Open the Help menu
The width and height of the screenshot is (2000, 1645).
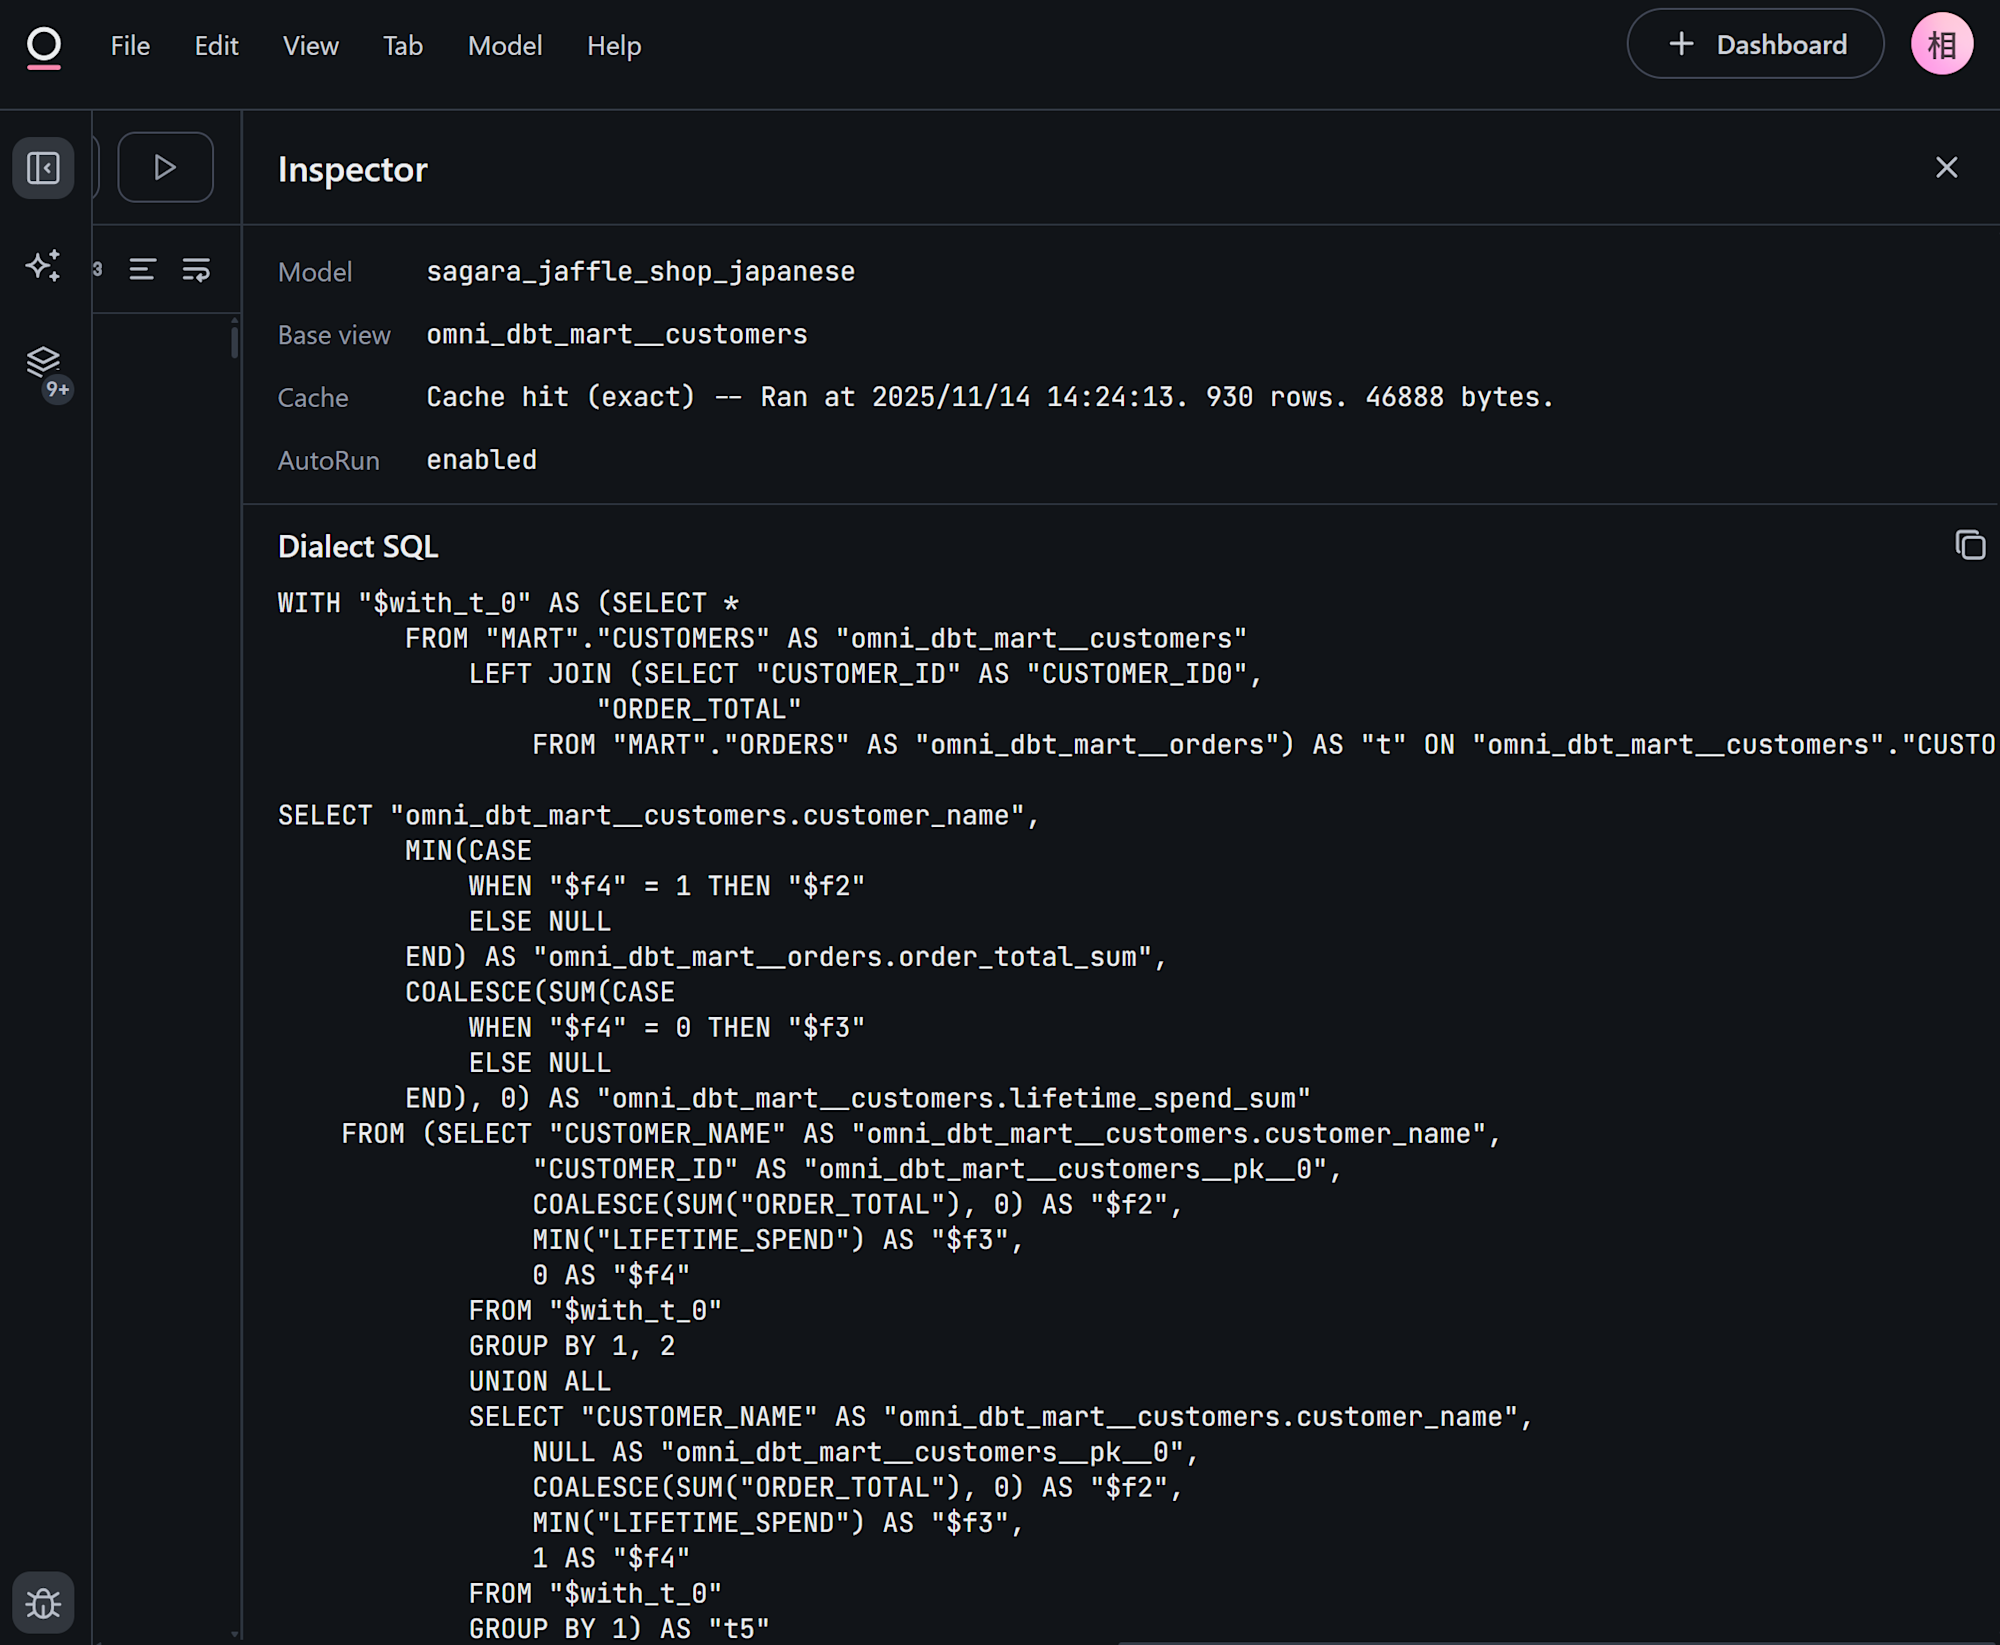pos(614,46)
